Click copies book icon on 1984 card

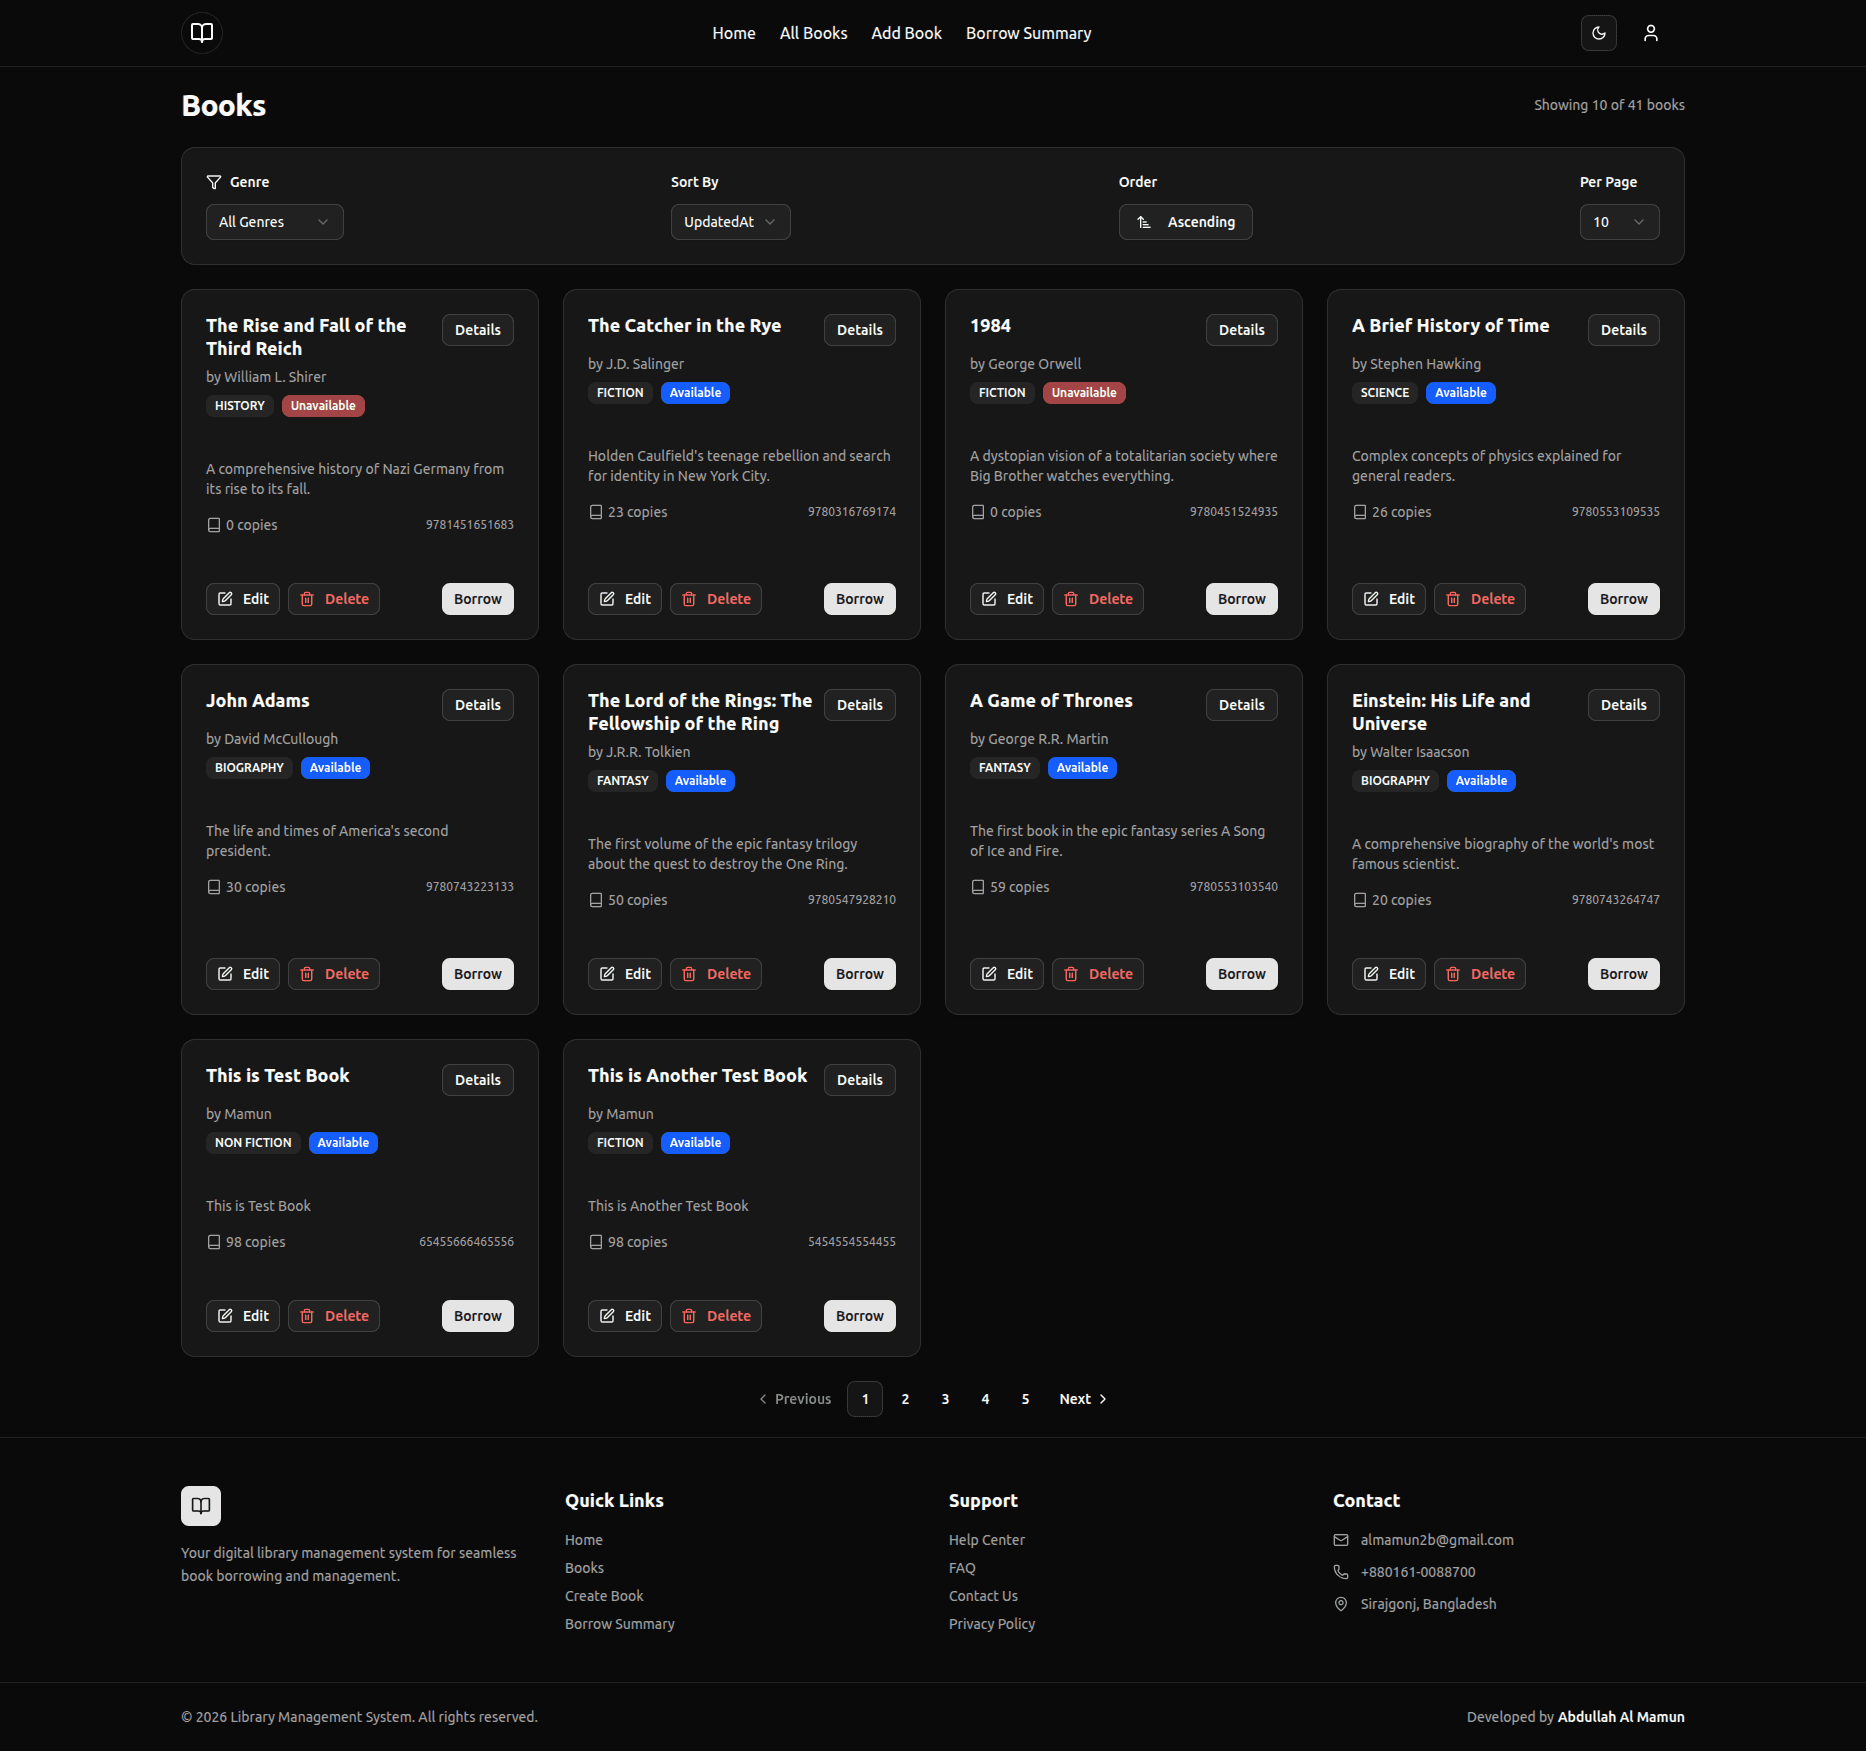pyautogui.click(x=978, y=512)
